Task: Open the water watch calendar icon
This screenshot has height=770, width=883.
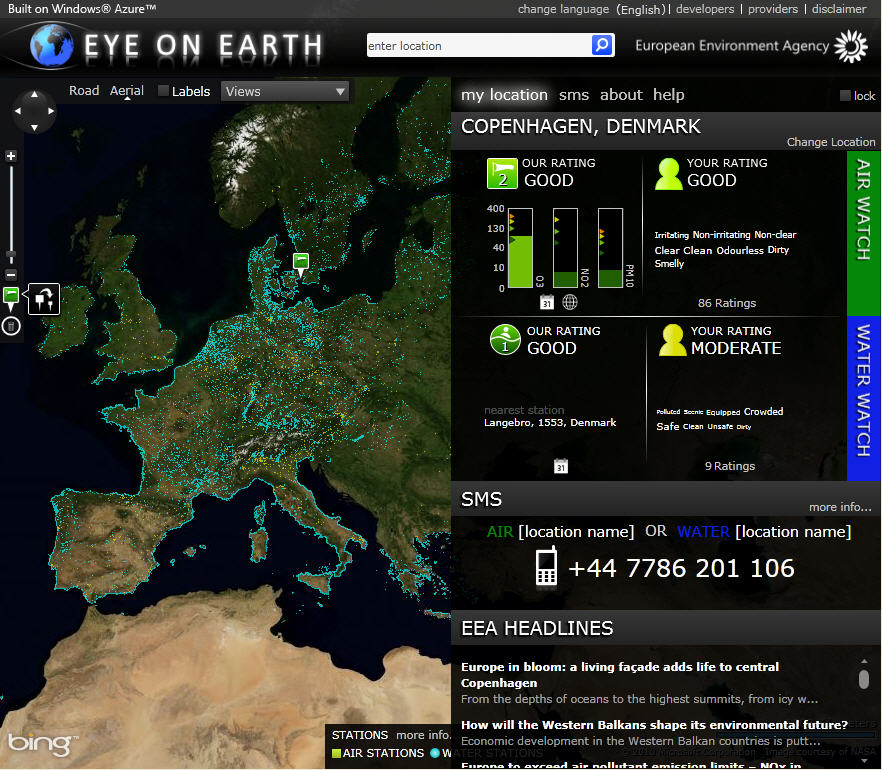Action: (x=561, y=466)
